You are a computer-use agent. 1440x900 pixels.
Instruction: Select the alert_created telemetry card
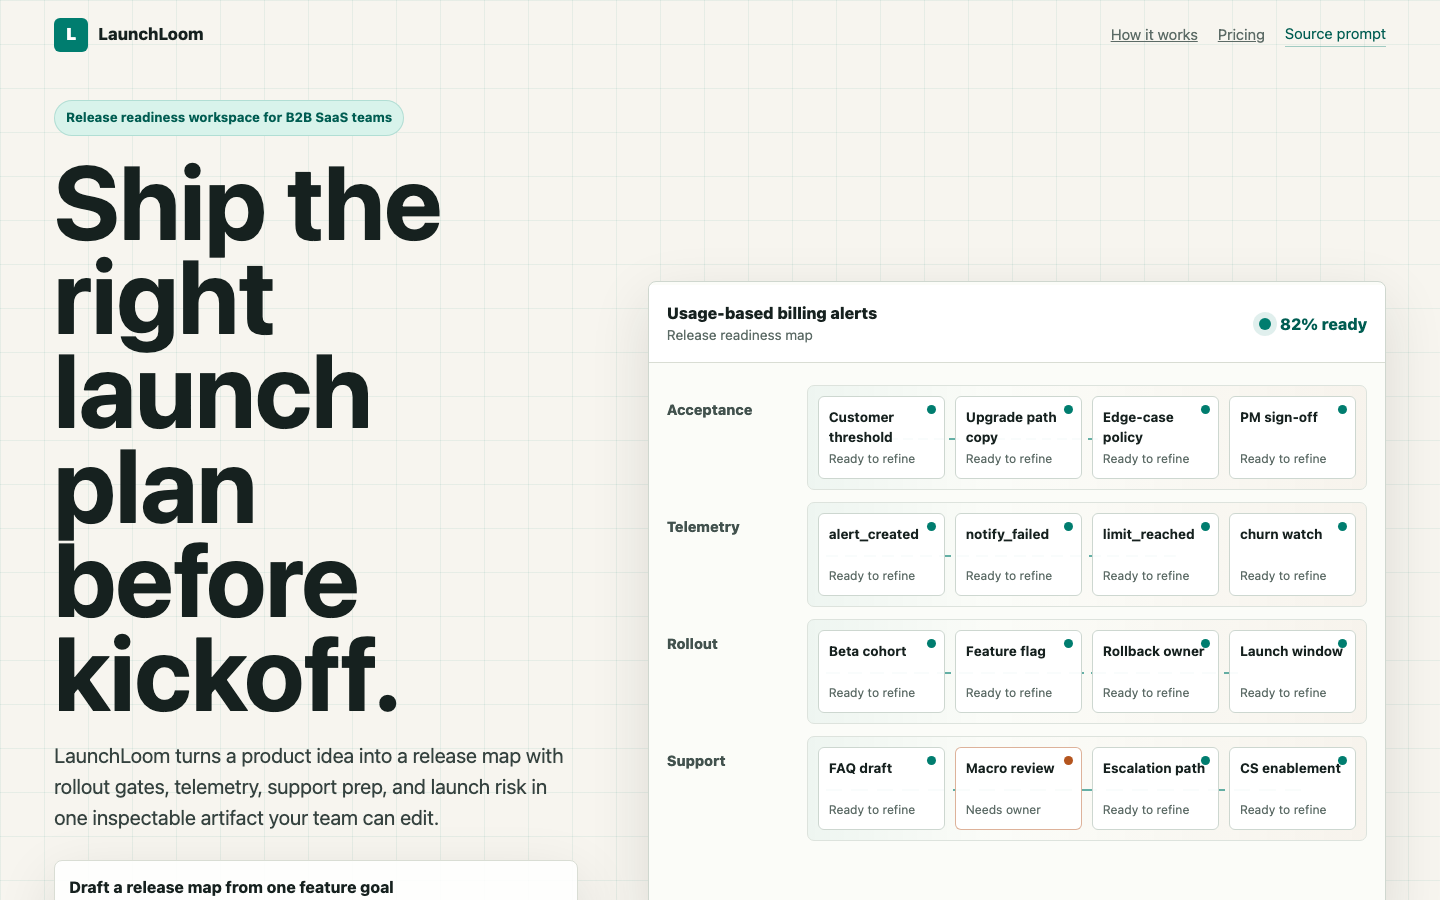coord(881,555)
